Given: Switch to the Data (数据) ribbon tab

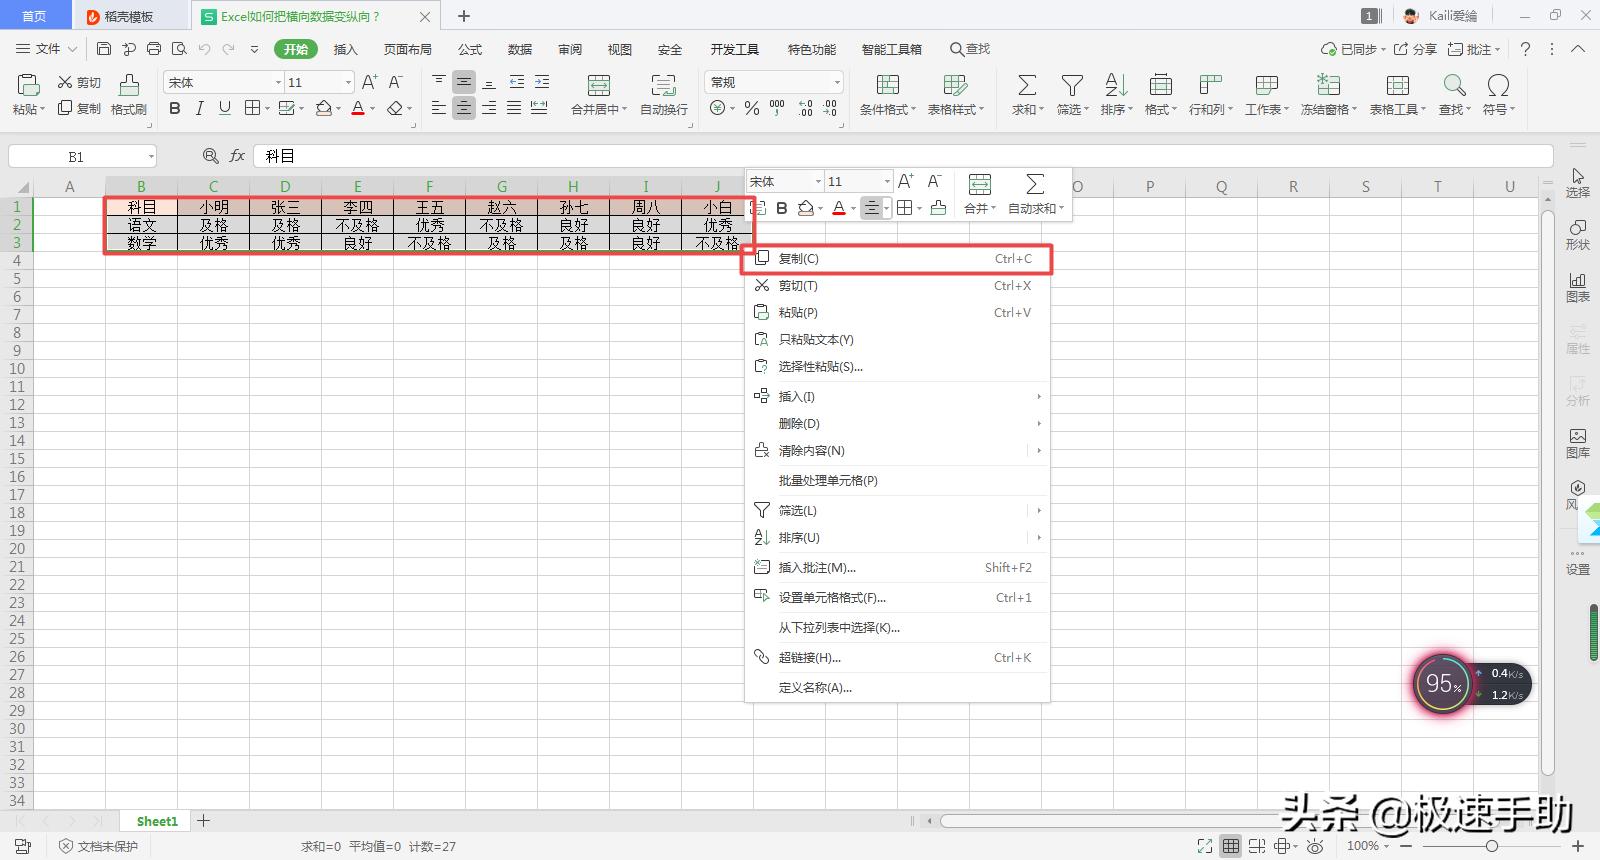Looking at the screenshot, I should pyautogui.click(x=520, y=49).
